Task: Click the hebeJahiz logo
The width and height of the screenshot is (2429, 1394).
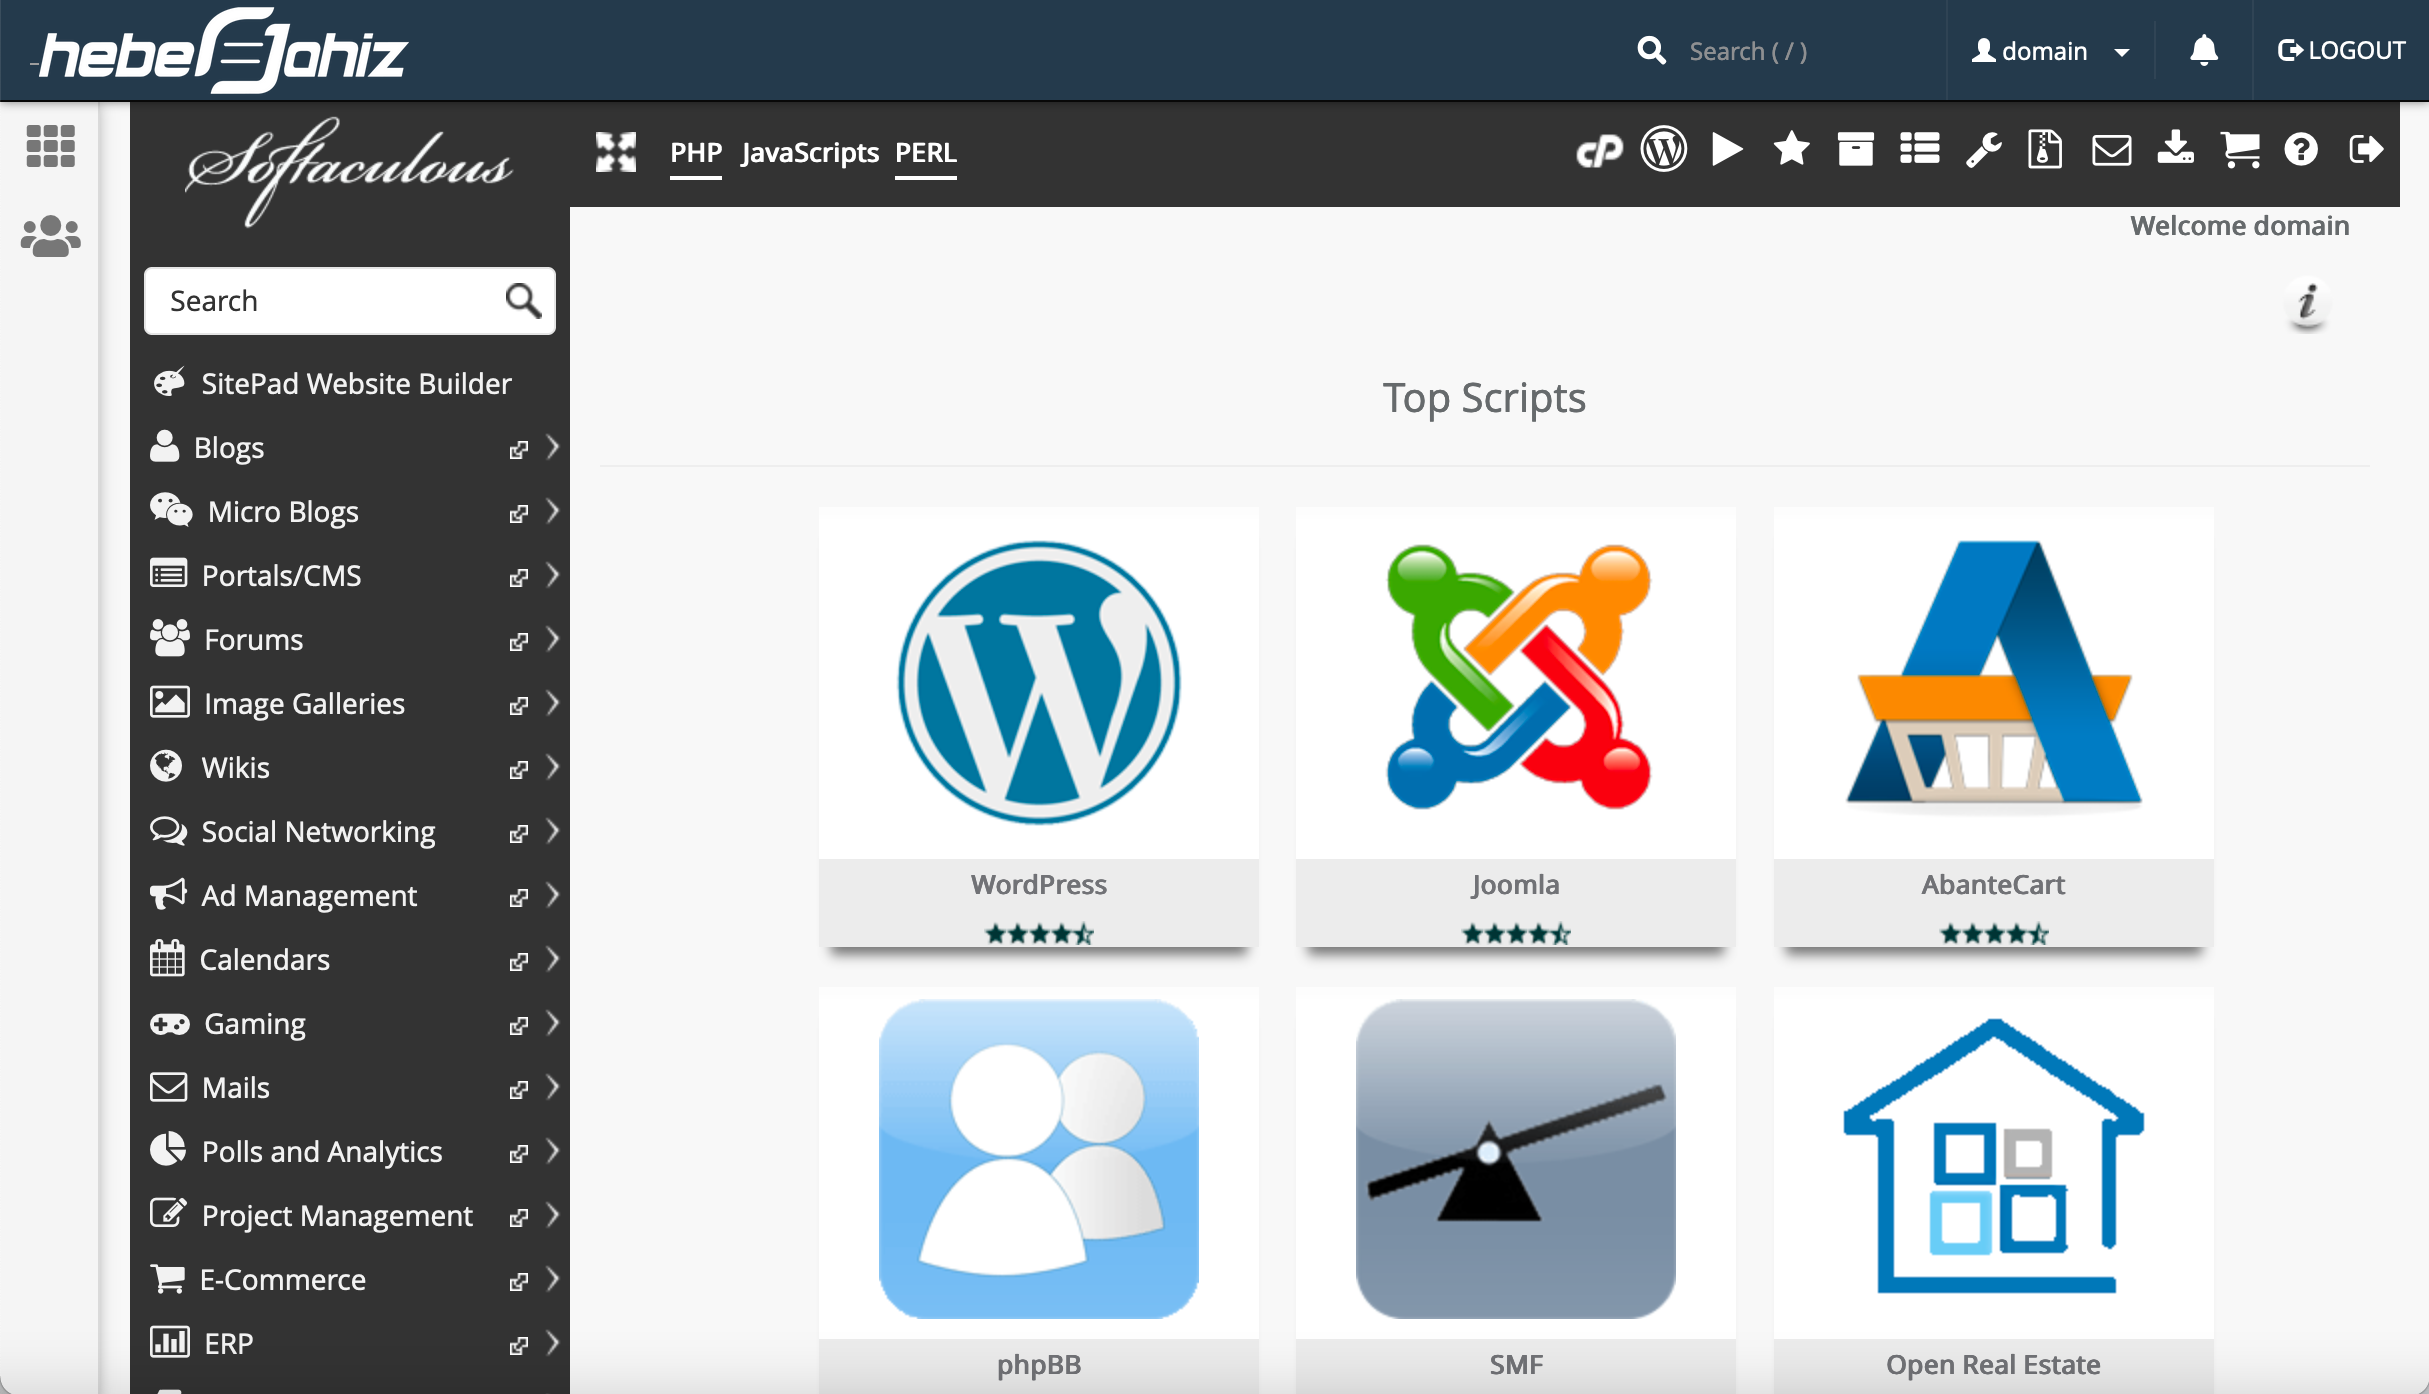Action: tap(222, 51)
